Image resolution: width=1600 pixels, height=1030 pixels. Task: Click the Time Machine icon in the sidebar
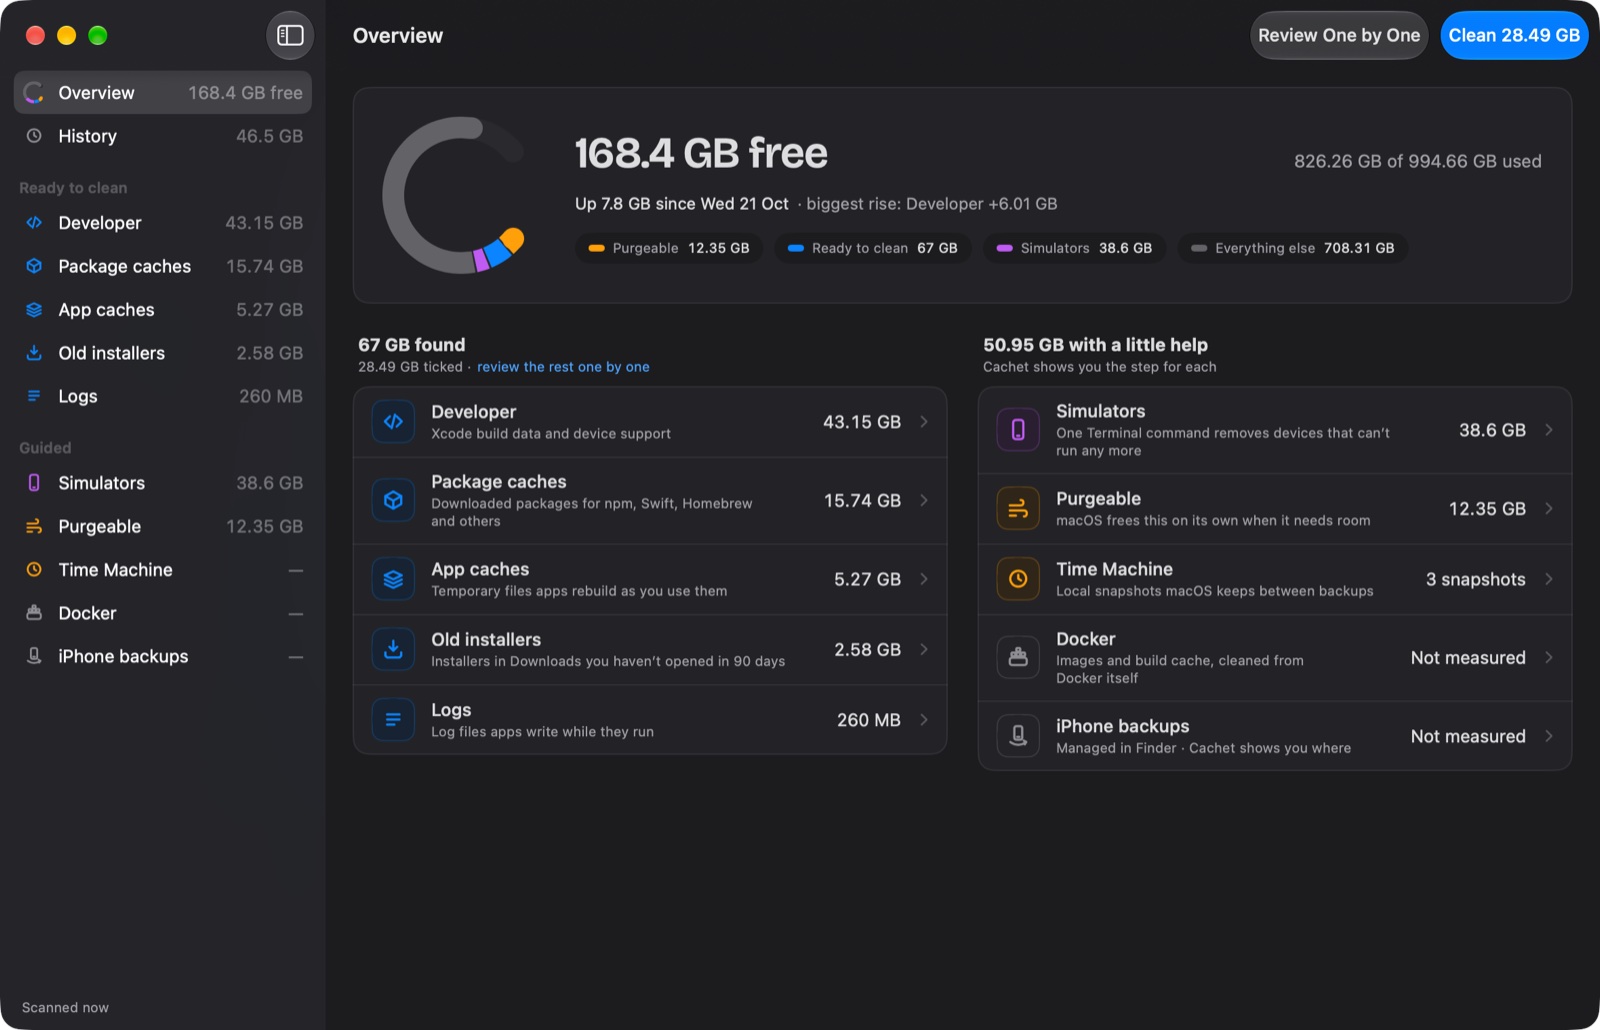coord(34,570)
